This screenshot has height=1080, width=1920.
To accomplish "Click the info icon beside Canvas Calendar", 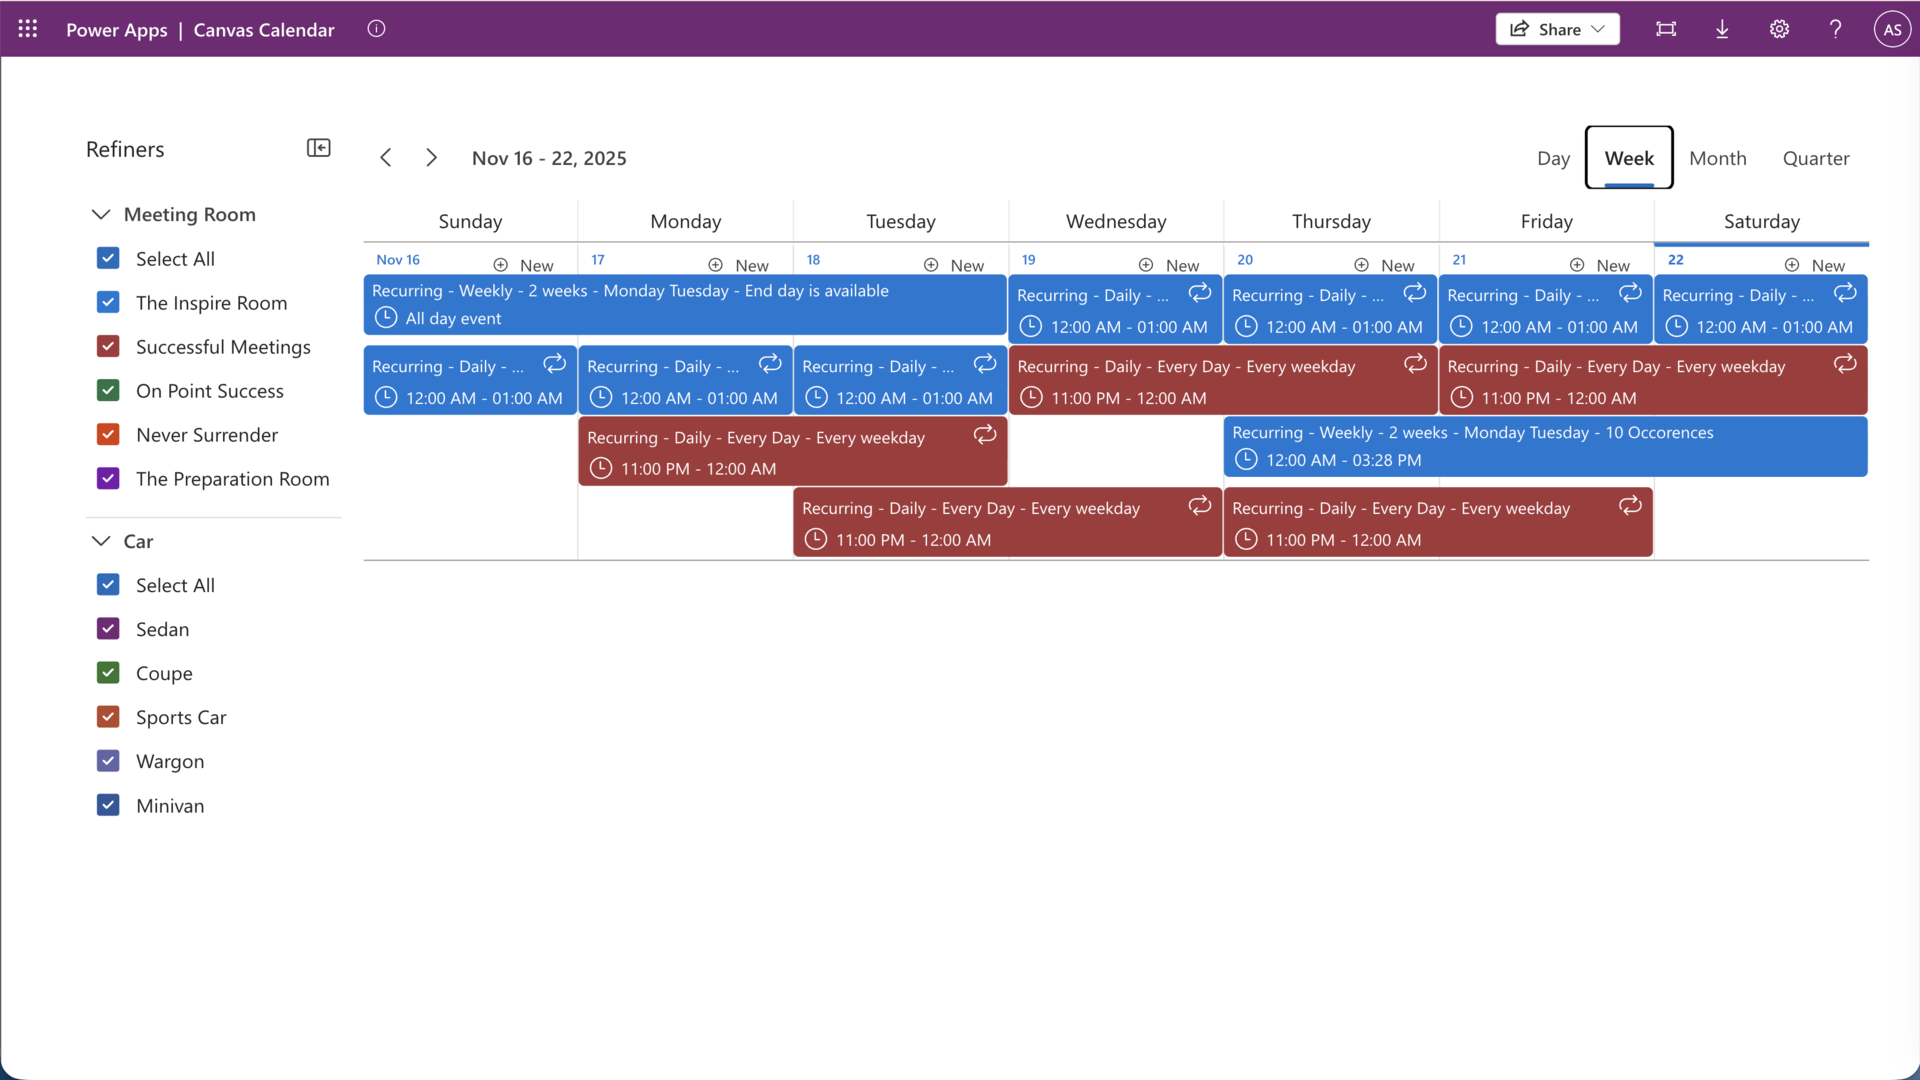I will pyautogui.click(x=376, y=29).
